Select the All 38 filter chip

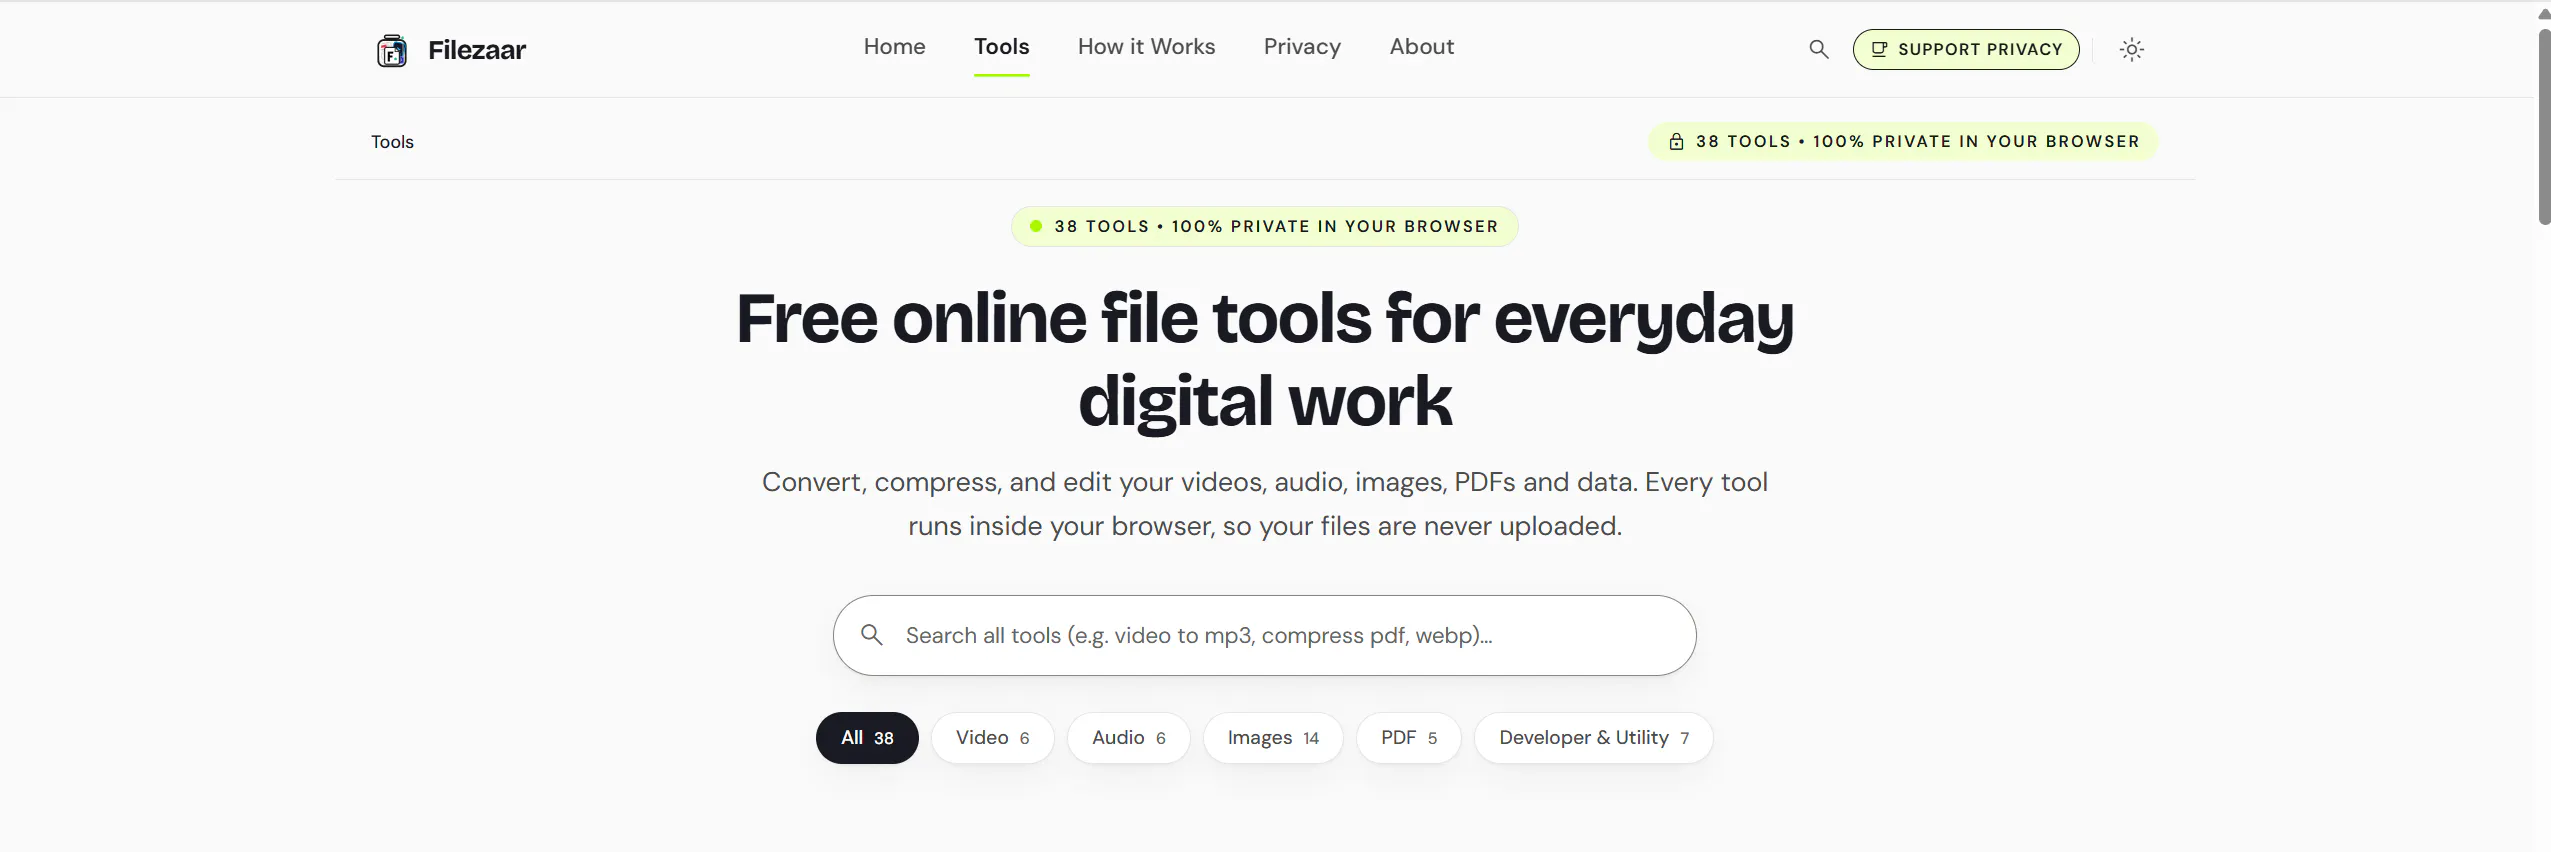(867, 738)
